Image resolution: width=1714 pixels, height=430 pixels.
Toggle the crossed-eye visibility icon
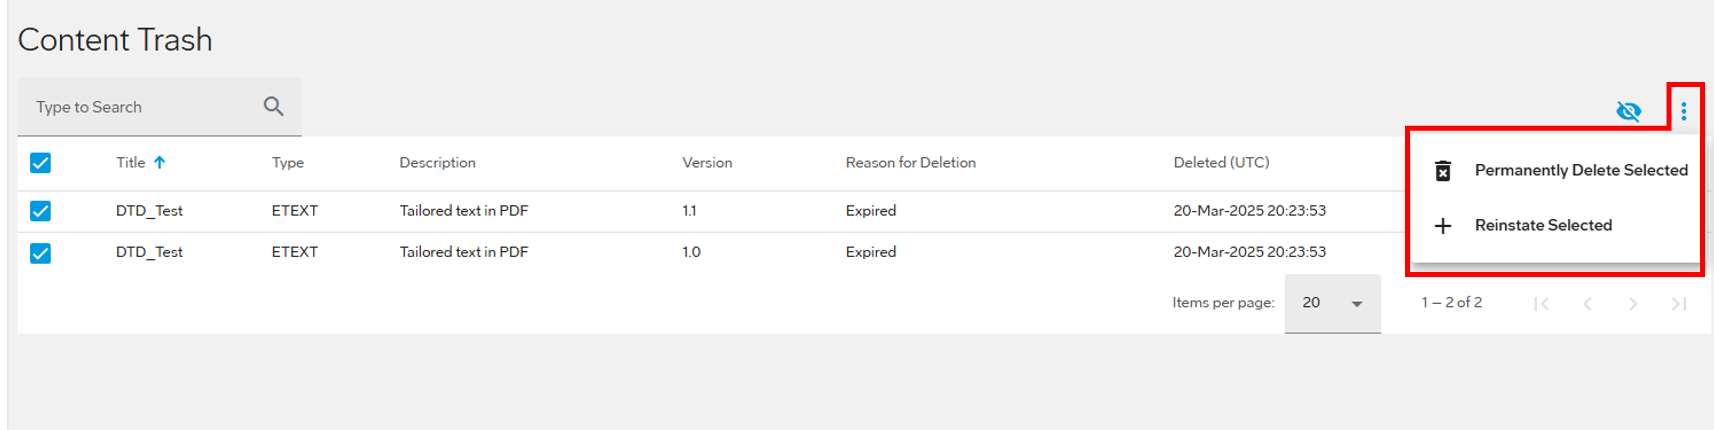tap(1628, 111)
